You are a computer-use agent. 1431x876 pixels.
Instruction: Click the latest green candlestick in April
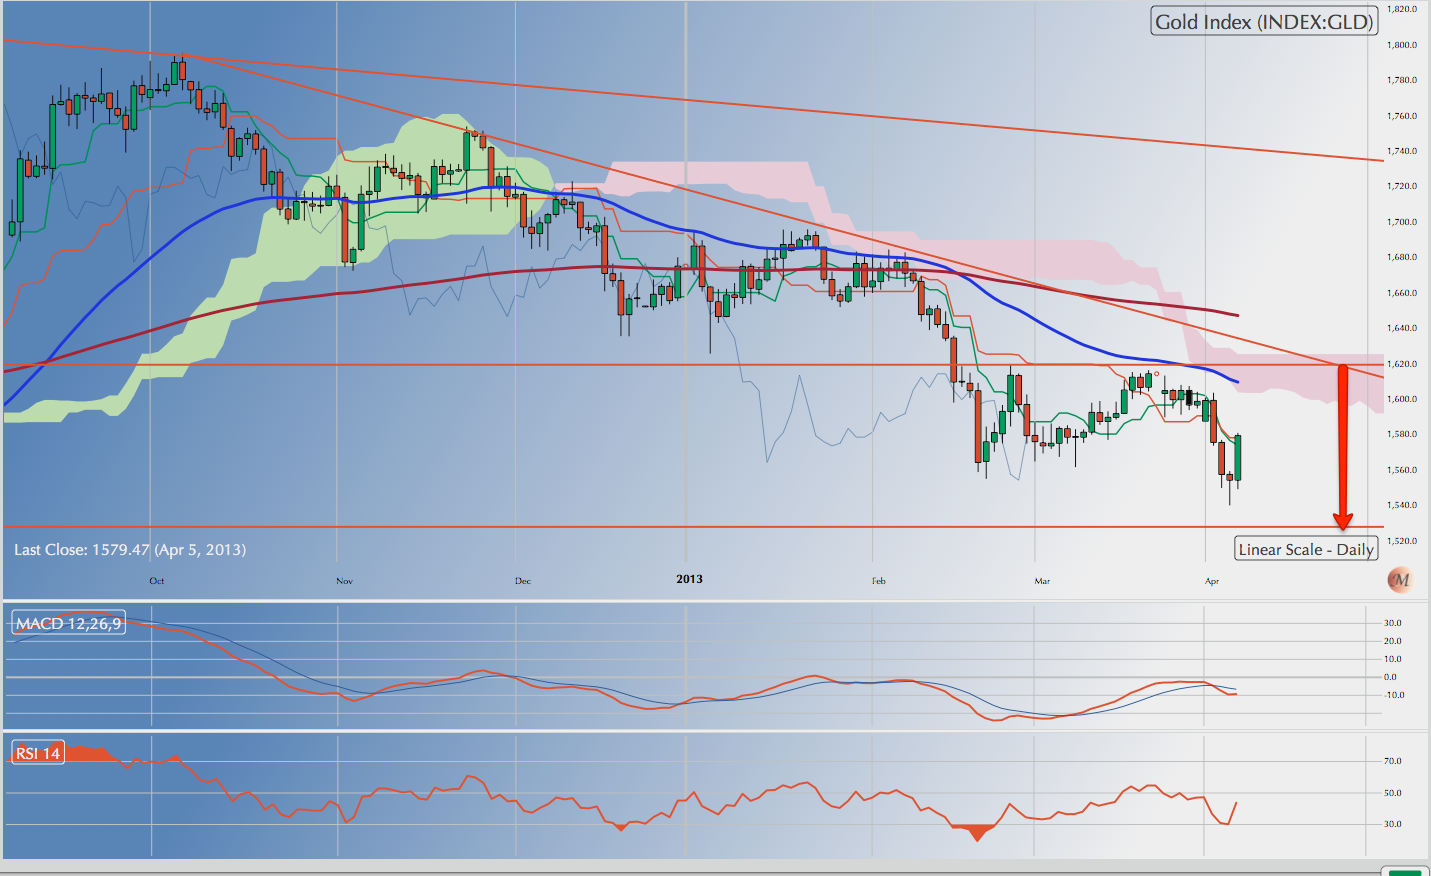click(1238, 458)
